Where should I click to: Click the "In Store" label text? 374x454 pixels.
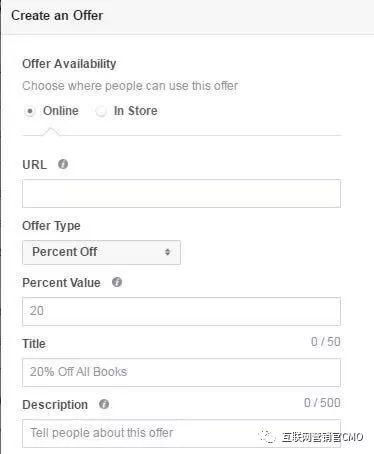coord(135,111)
